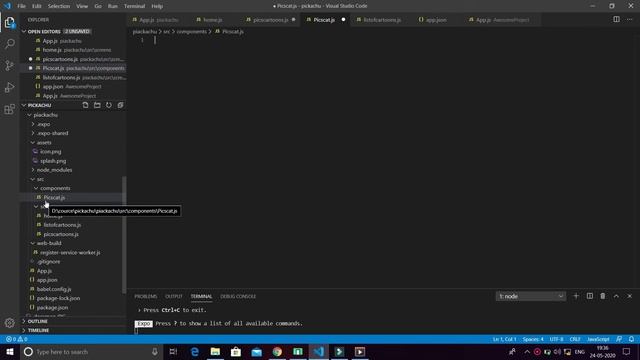
Task: Open errors and warnings count in status bar
Action: tap(16, 339)
